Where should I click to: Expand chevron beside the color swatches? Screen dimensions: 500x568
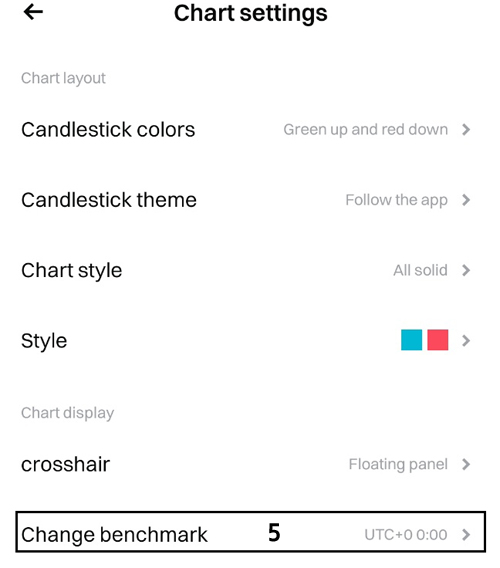[x=466, y=341]
